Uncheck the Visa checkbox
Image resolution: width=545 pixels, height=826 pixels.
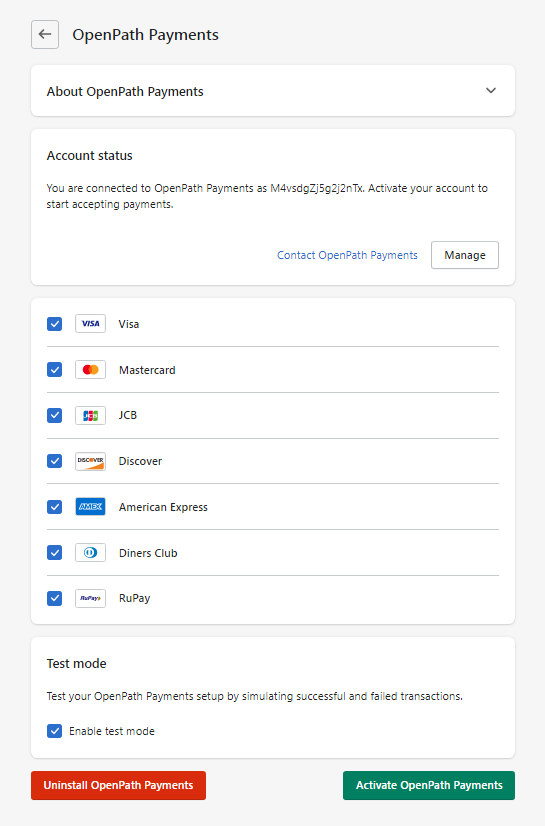[x=54, y=323]
